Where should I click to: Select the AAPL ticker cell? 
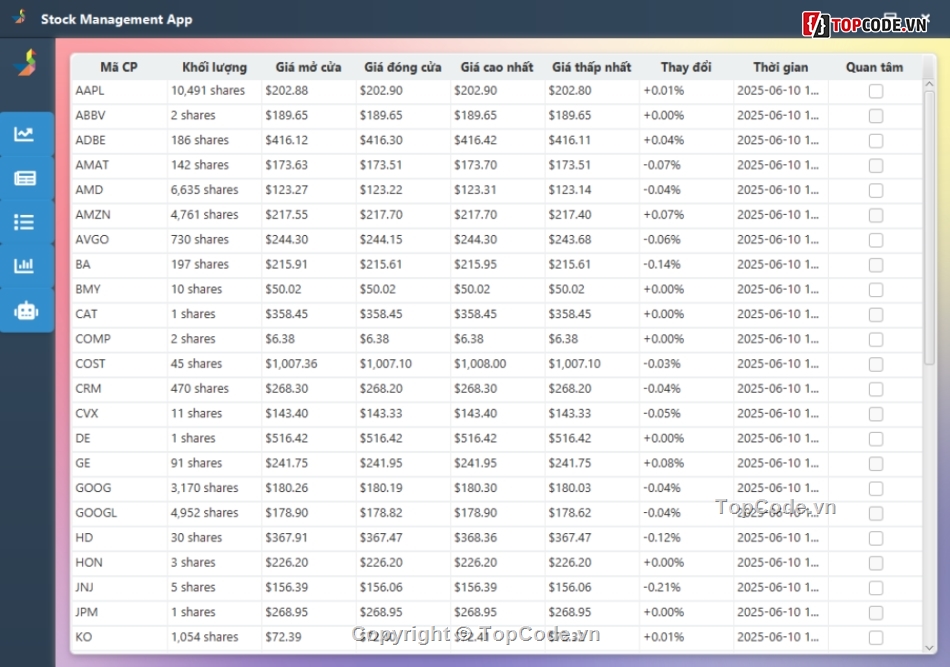(x=119, y=91)
